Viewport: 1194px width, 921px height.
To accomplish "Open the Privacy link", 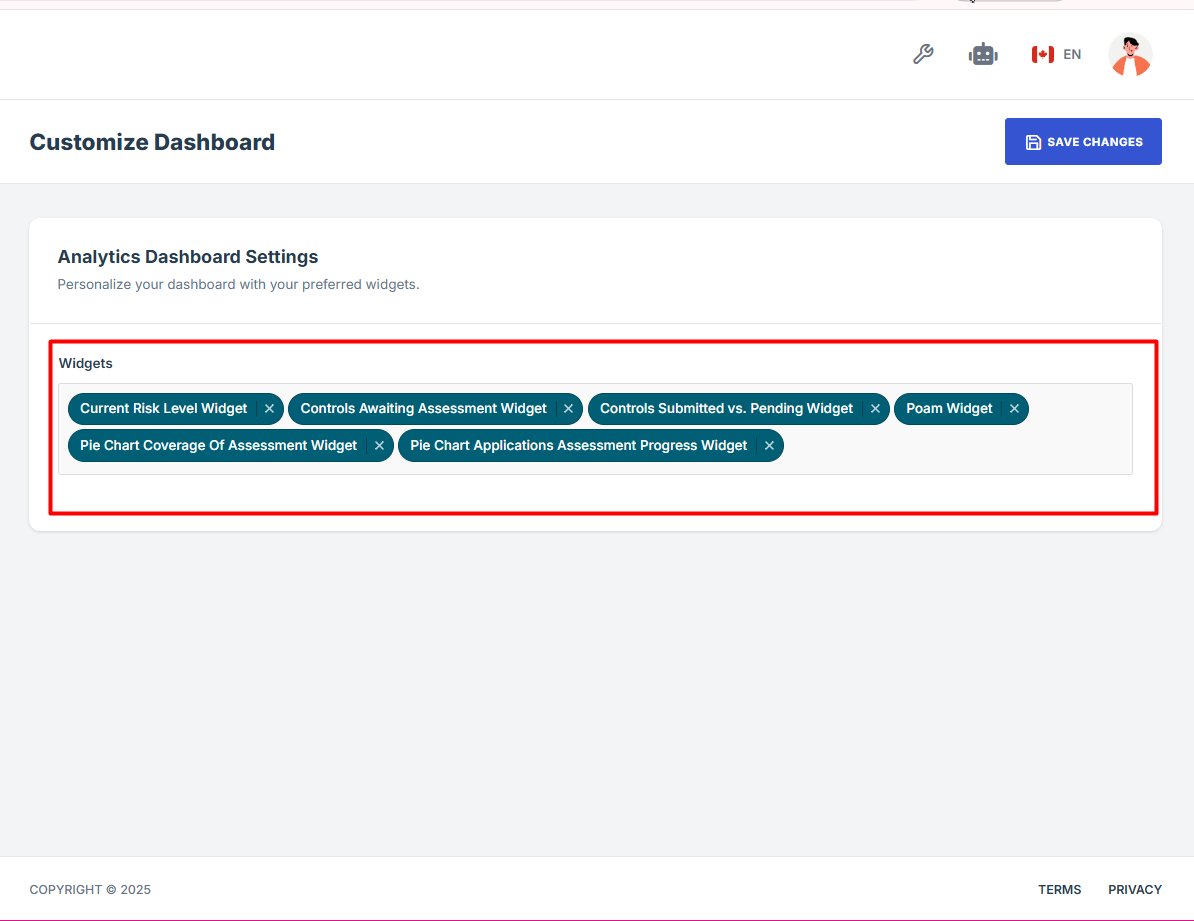I will pos(1134,889).
